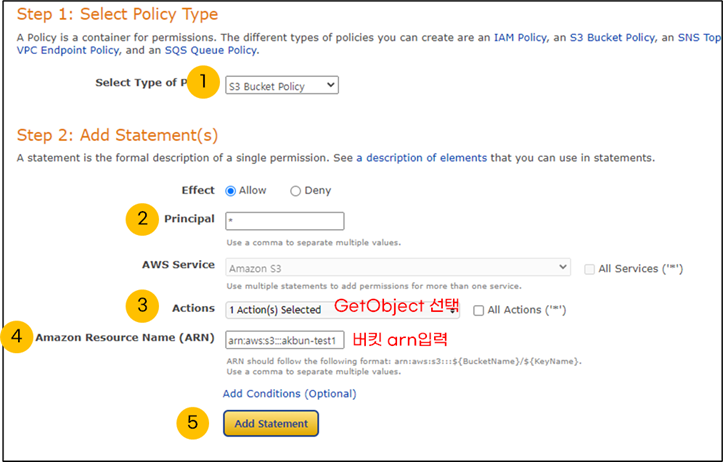Click the AWS Service label
This screenshot has width=723, height=462.
[x=178, y=265]
